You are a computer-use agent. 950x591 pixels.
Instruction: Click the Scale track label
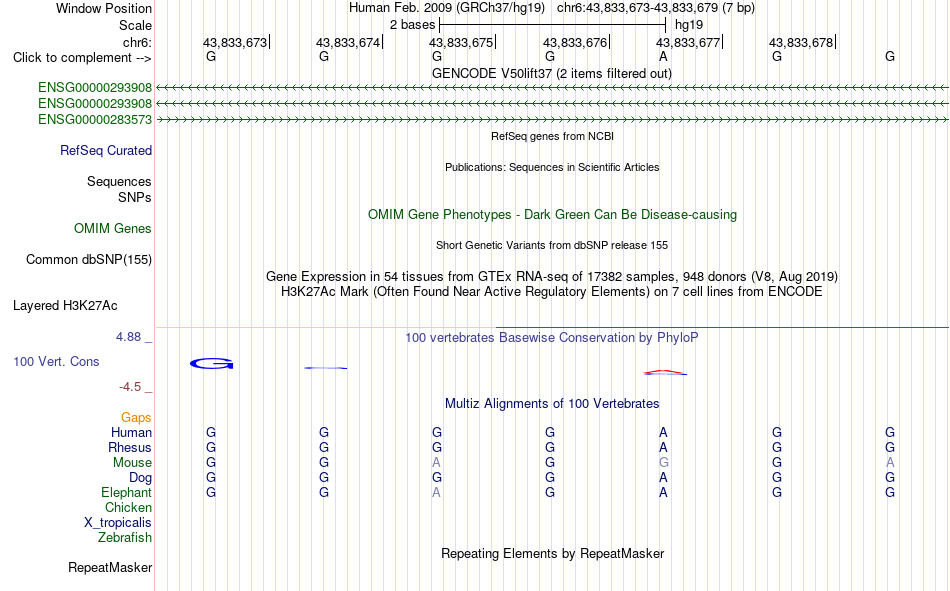click(135, 25)
